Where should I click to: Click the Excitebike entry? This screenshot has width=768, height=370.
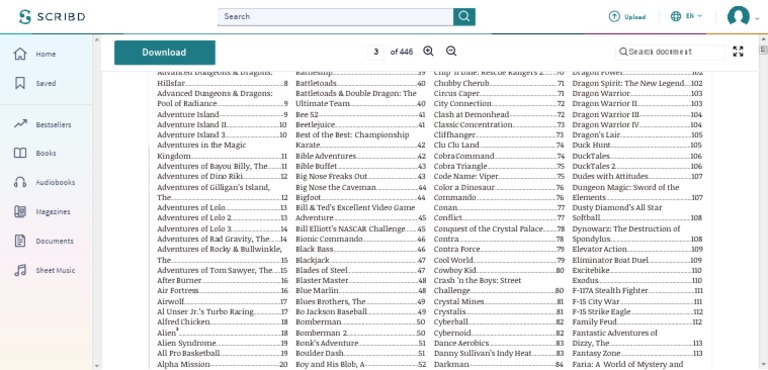tap(637, 271)
